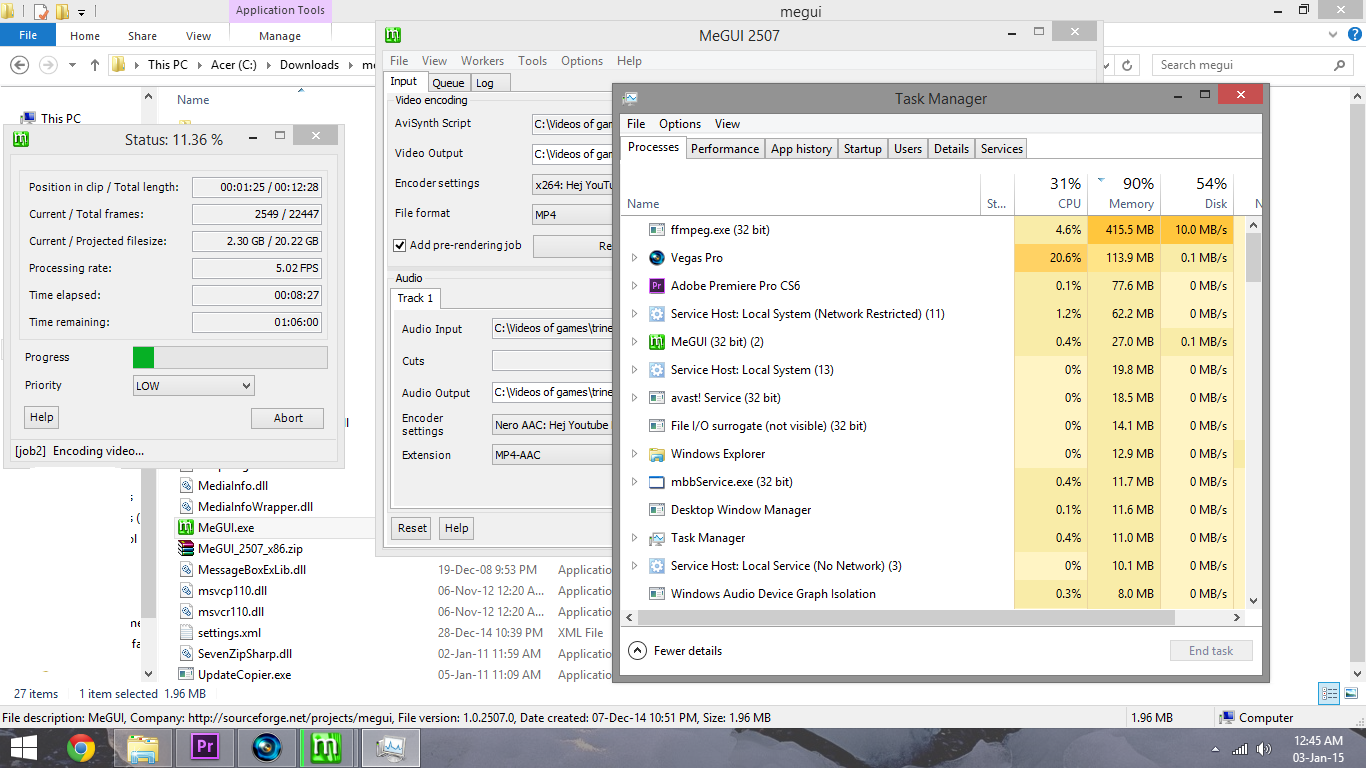The width and height of the screenshot is (1366, 768).
Task: Click the Desktop Window Manager process icon
Action: pyautogui.click(x=657, y=510)
